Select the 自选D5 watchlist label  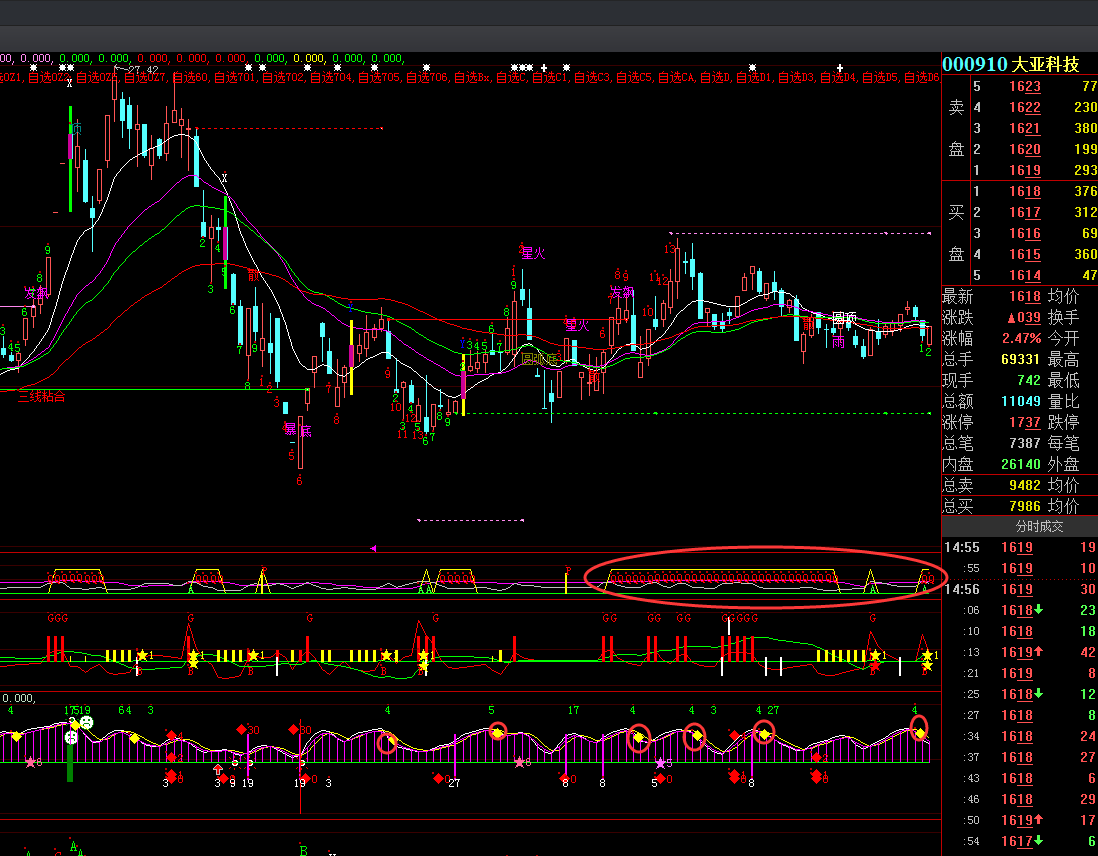click(x=880, y=77)
